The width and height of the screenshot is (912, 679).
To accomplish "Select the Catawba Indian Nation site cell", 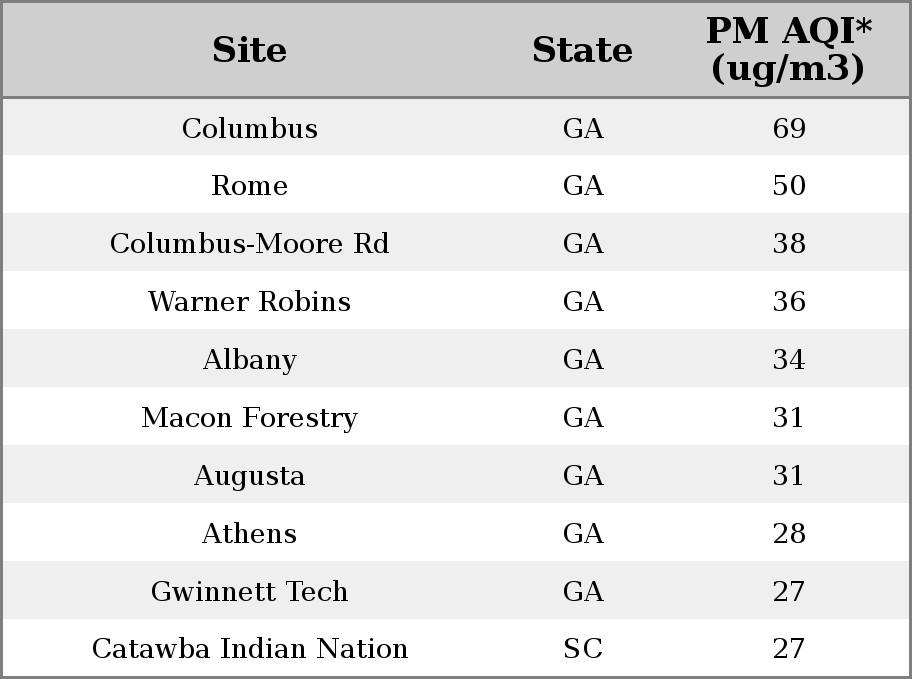I will point(250,648).
